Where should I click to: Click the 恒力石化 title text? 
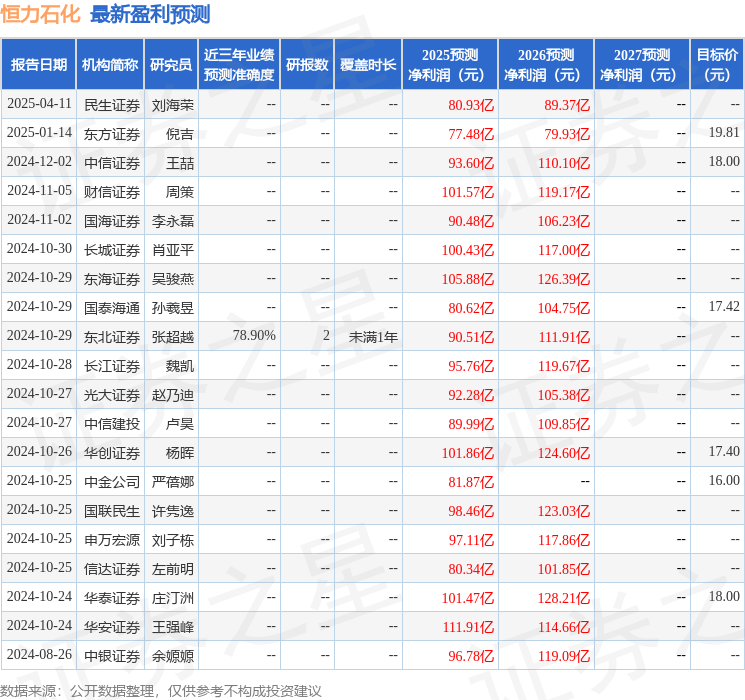[x=40, y=14]
